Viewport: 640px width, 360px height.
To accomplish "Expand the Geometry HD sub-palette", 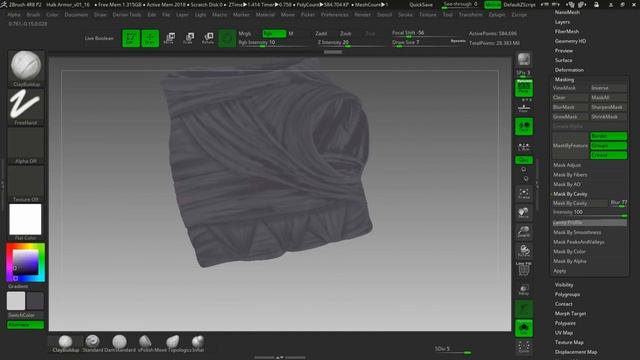I will click(x=570, y=41).
